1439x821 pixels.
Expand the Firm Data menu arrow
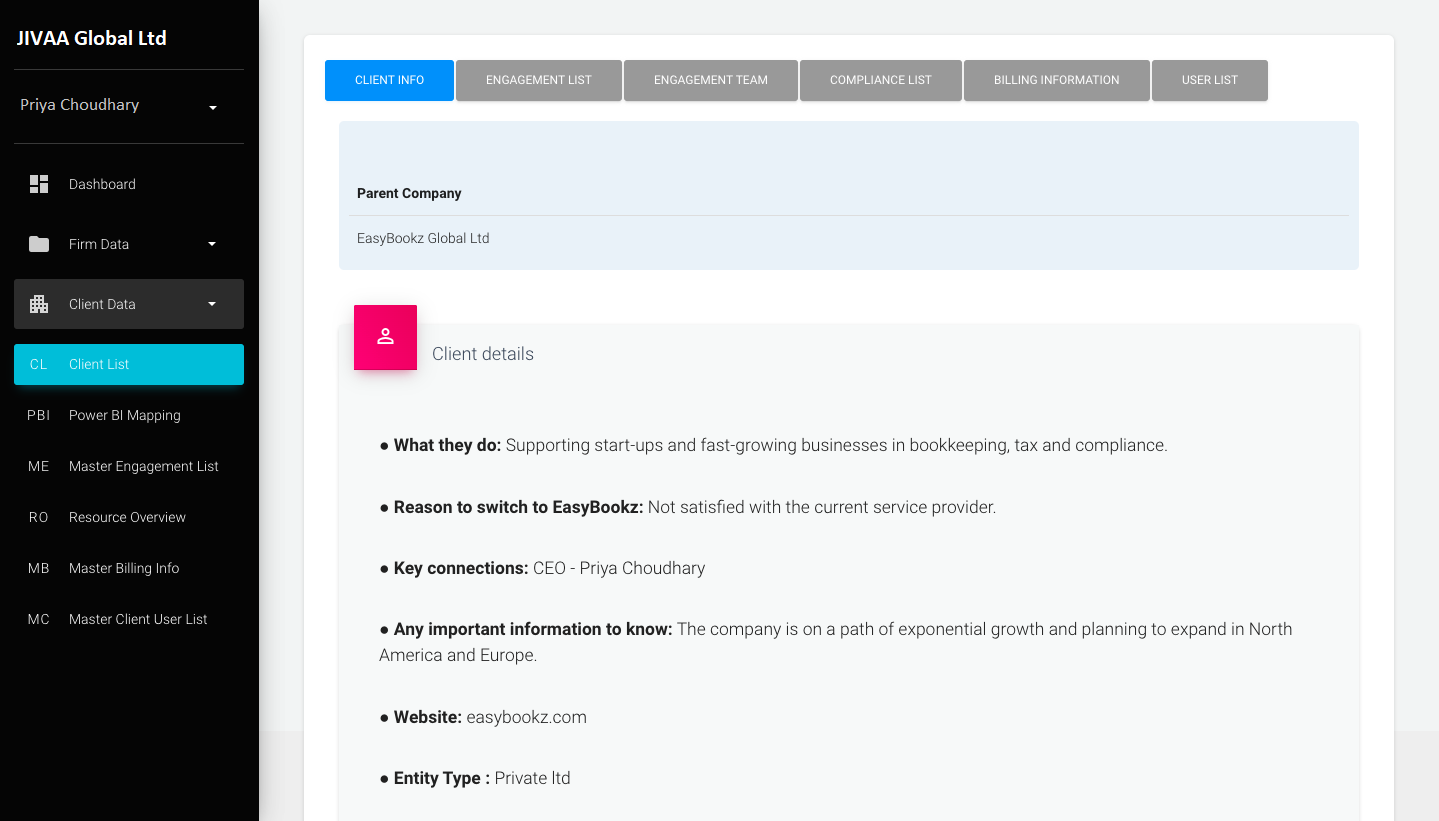click(211, 244)
